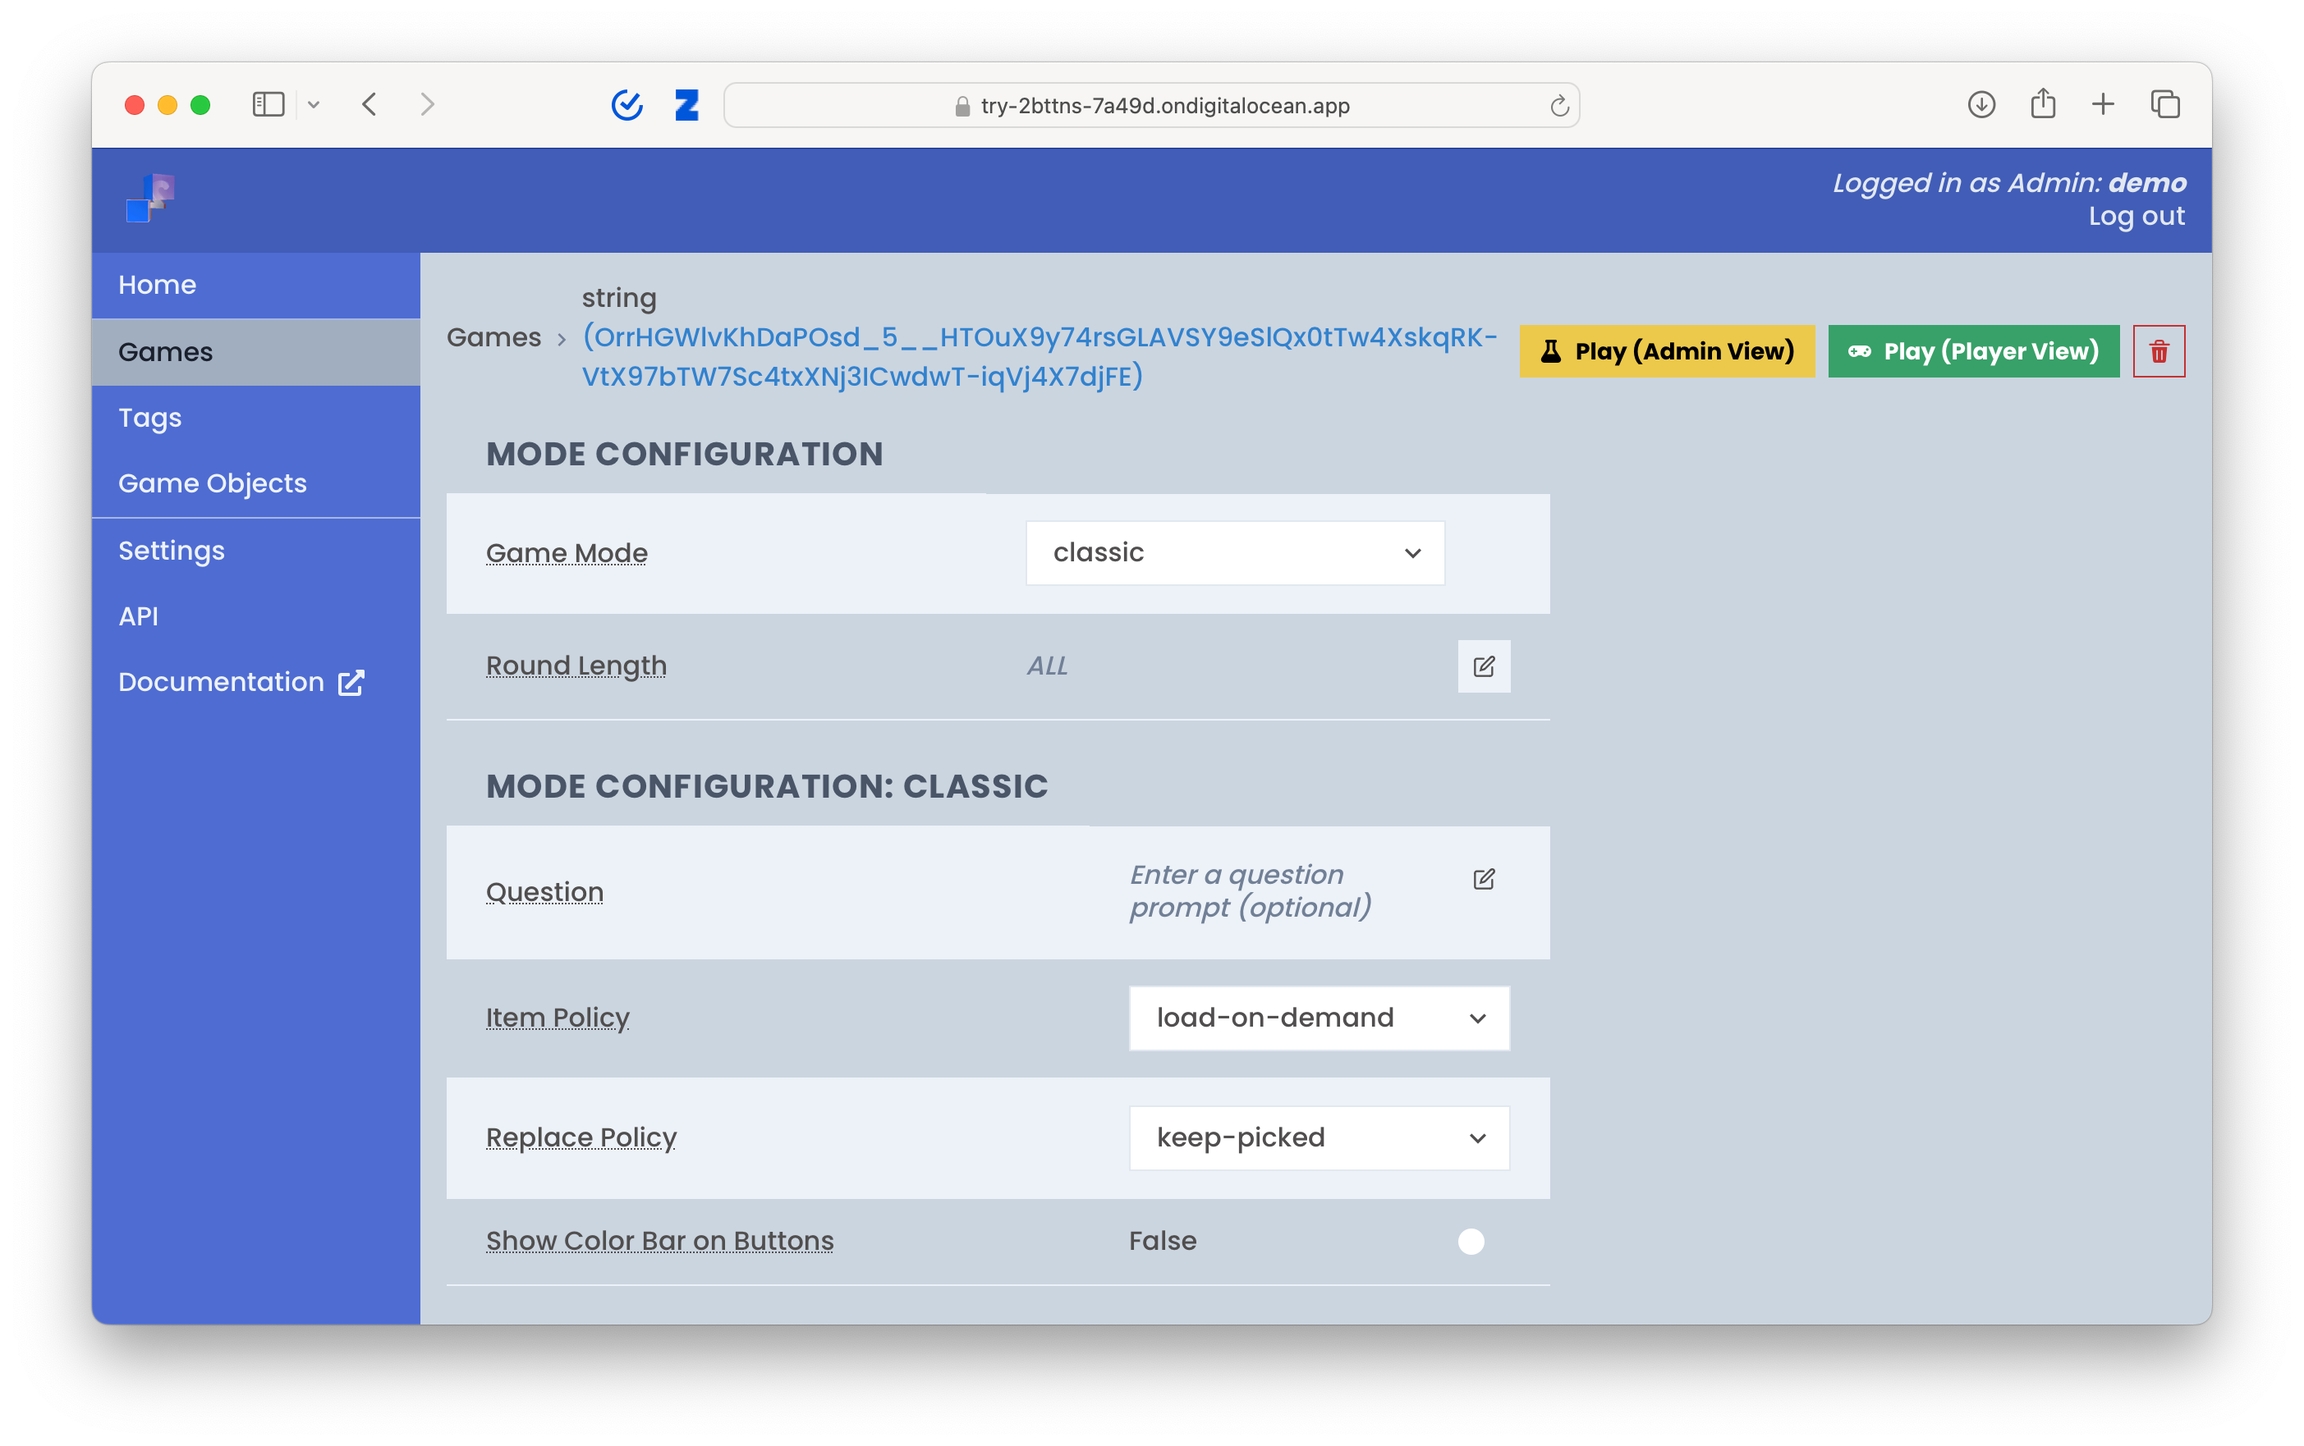Toggle Show Color Bar on Buttons switch
Viewport: 2304px width, 1446px height.
point(1471,1241)
